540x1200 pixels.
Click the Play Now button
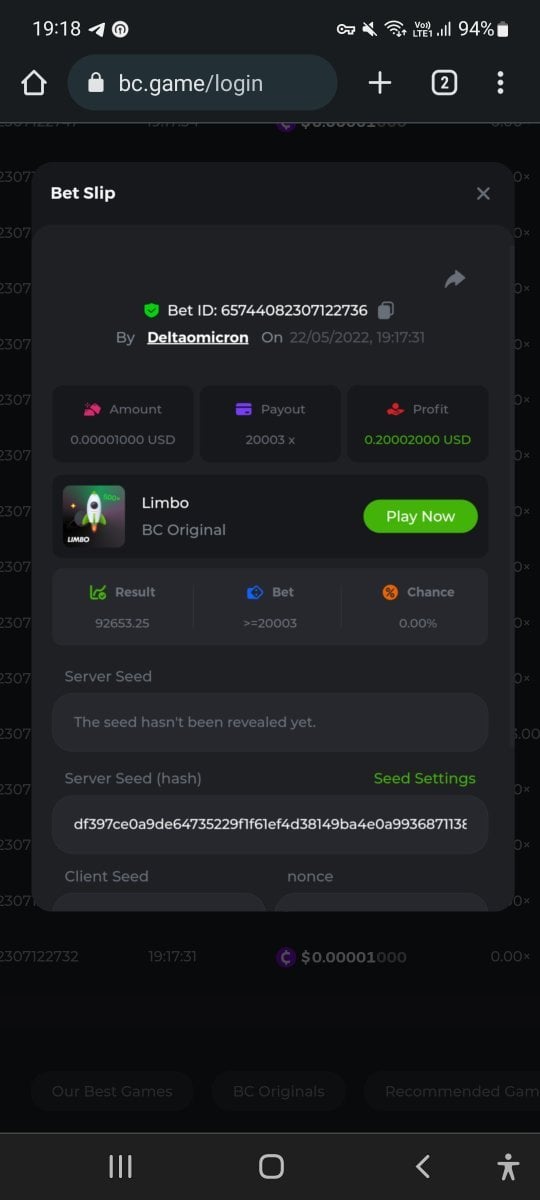point(420,516)
